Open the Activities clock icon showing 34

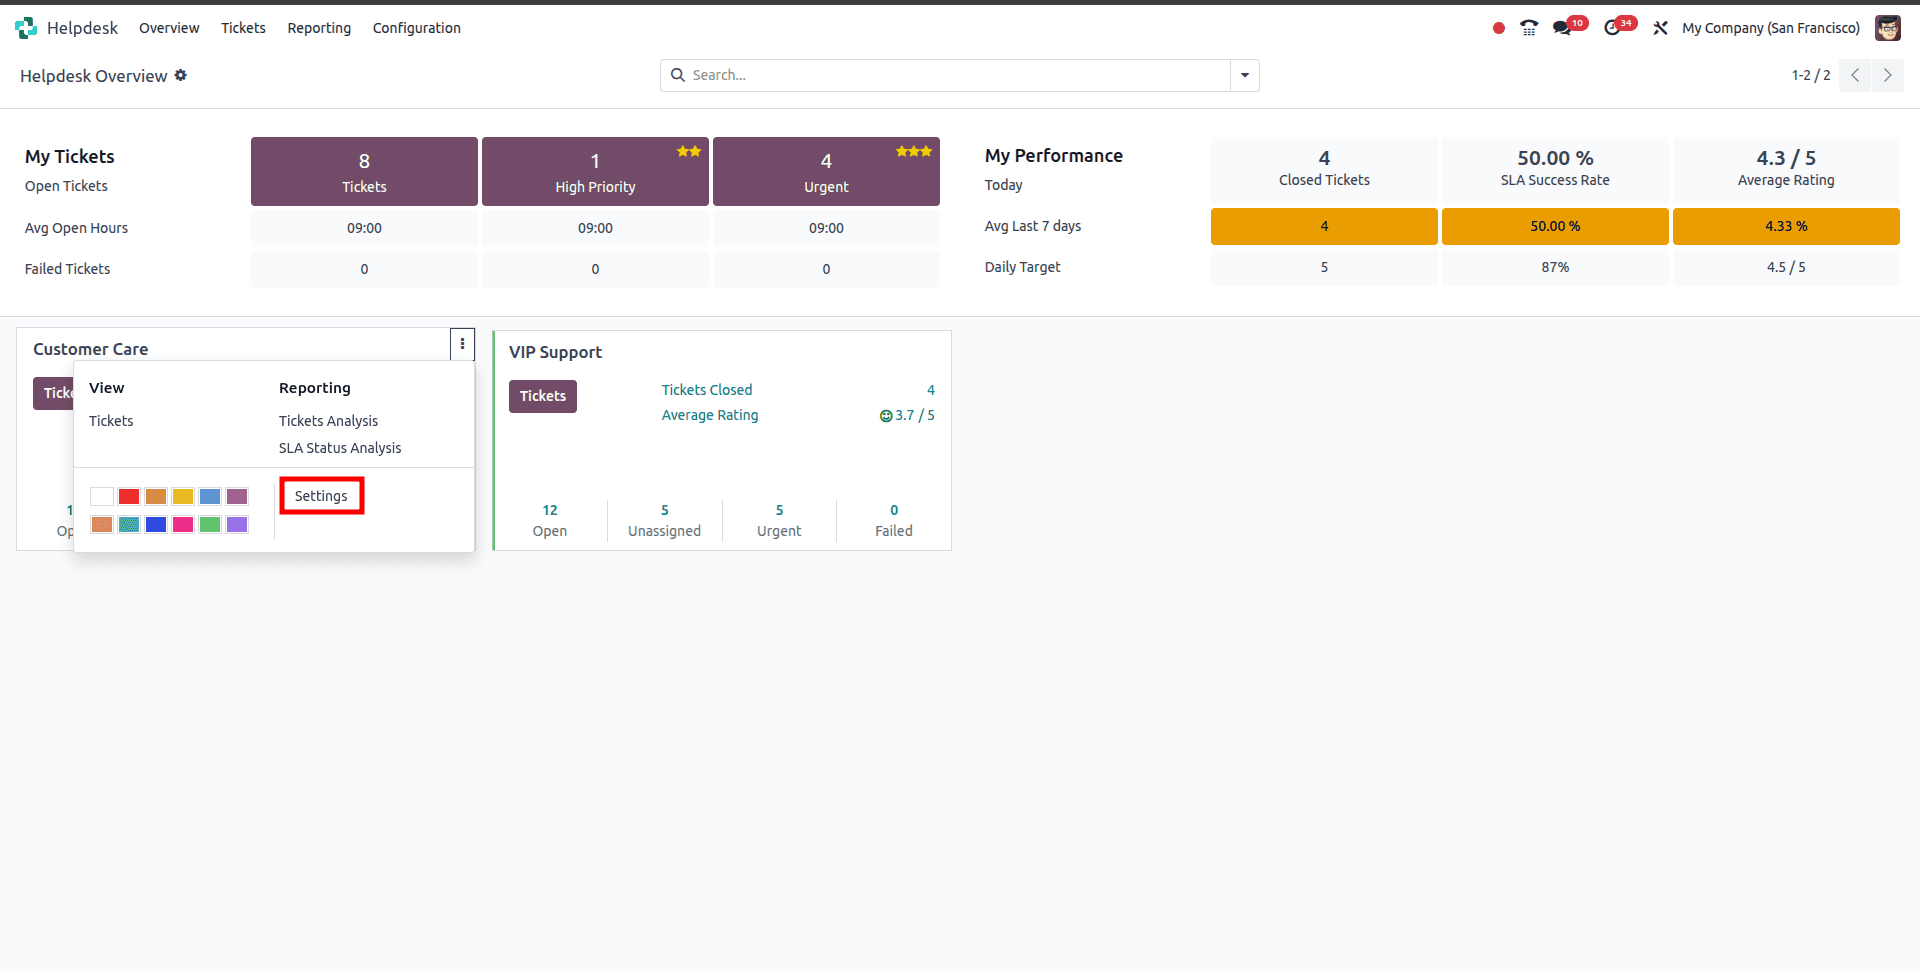tap(1612, 28)
